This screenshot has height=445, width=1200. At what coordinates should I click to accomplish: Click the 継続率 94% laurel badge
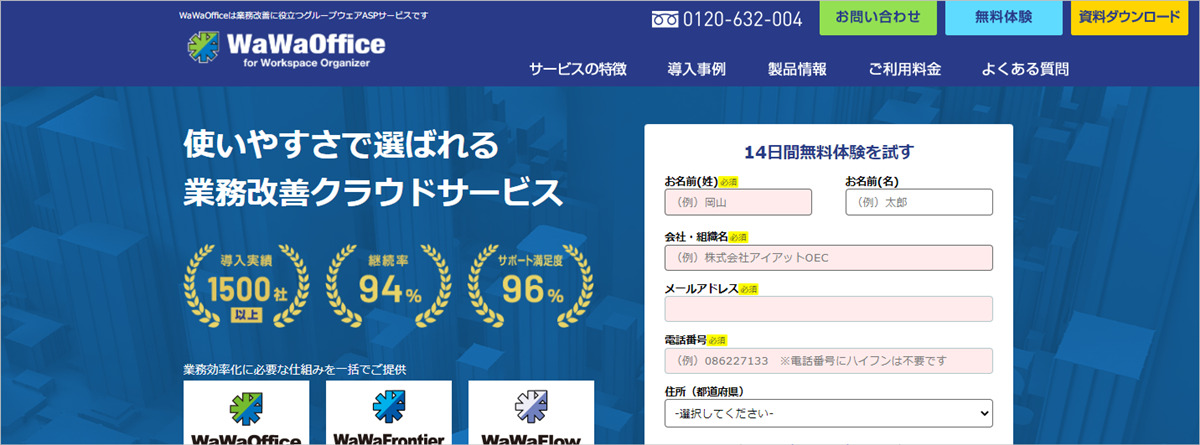390,285
